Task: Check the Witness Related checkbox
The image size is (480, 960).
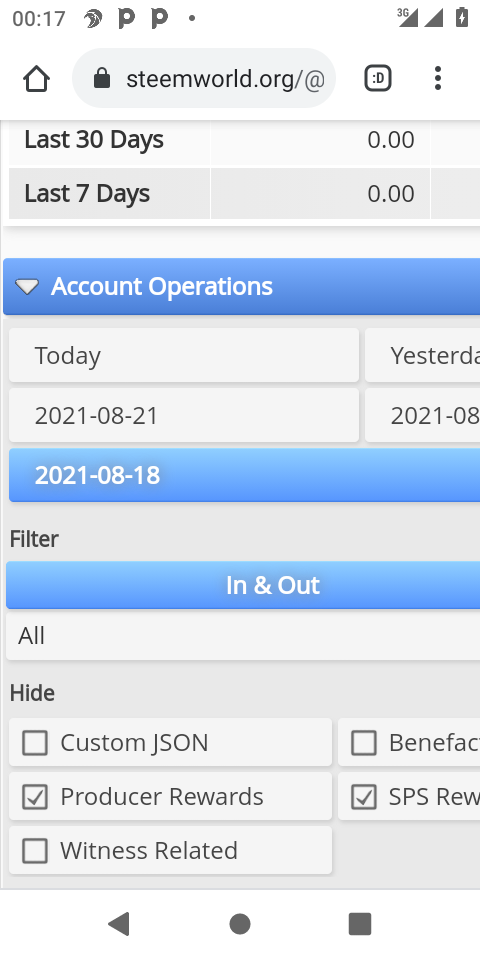Action: click(x=35, y=851)
